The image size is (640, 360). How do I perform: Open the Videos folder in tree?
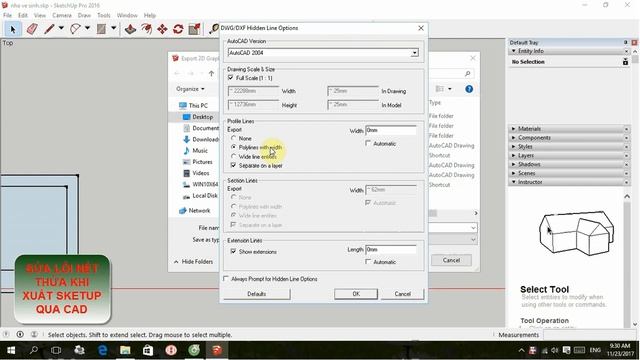196,173
